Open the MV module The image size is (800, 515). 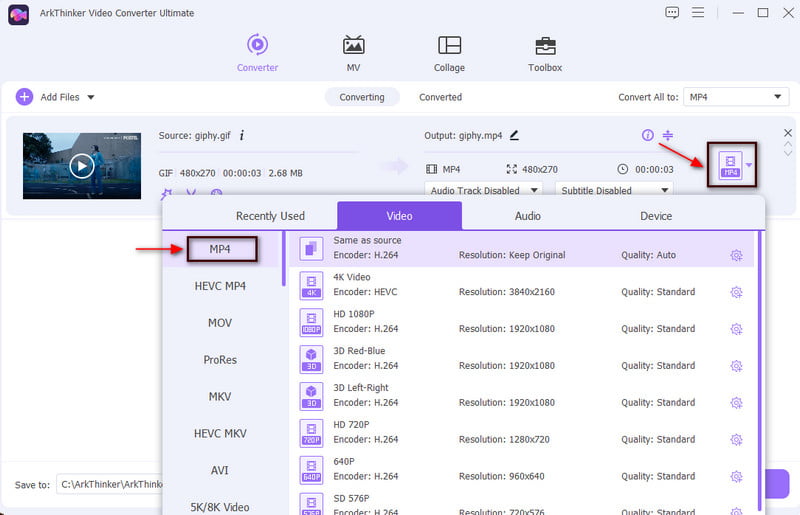[x=353, y=53]
